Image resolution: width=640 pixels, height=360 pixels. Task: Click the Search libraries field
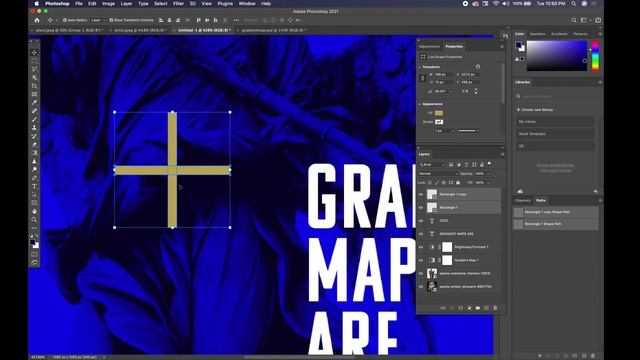tap(555, 96)
